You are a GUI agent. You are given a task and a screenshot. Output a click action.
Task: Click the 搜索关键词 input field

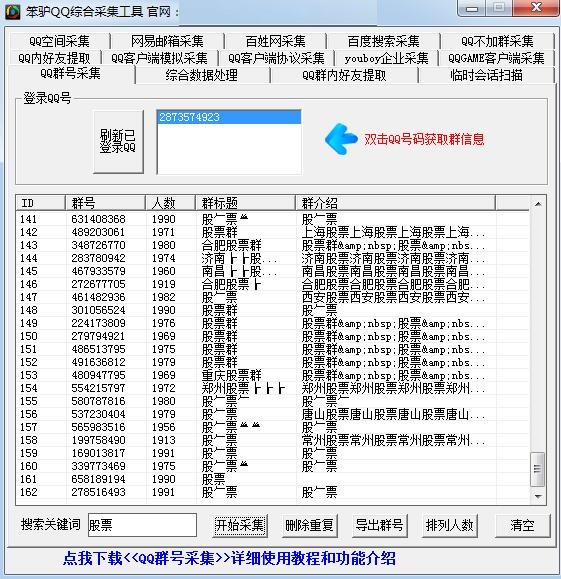142,525
